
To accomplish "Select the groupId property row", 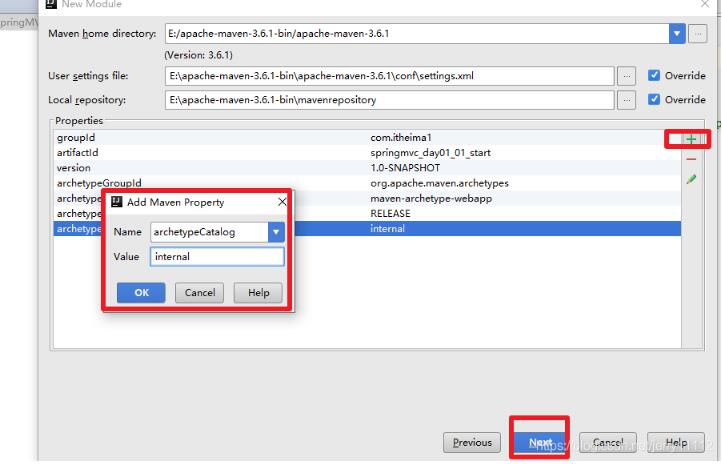I will pyautogui.click(x=367, y=138).
